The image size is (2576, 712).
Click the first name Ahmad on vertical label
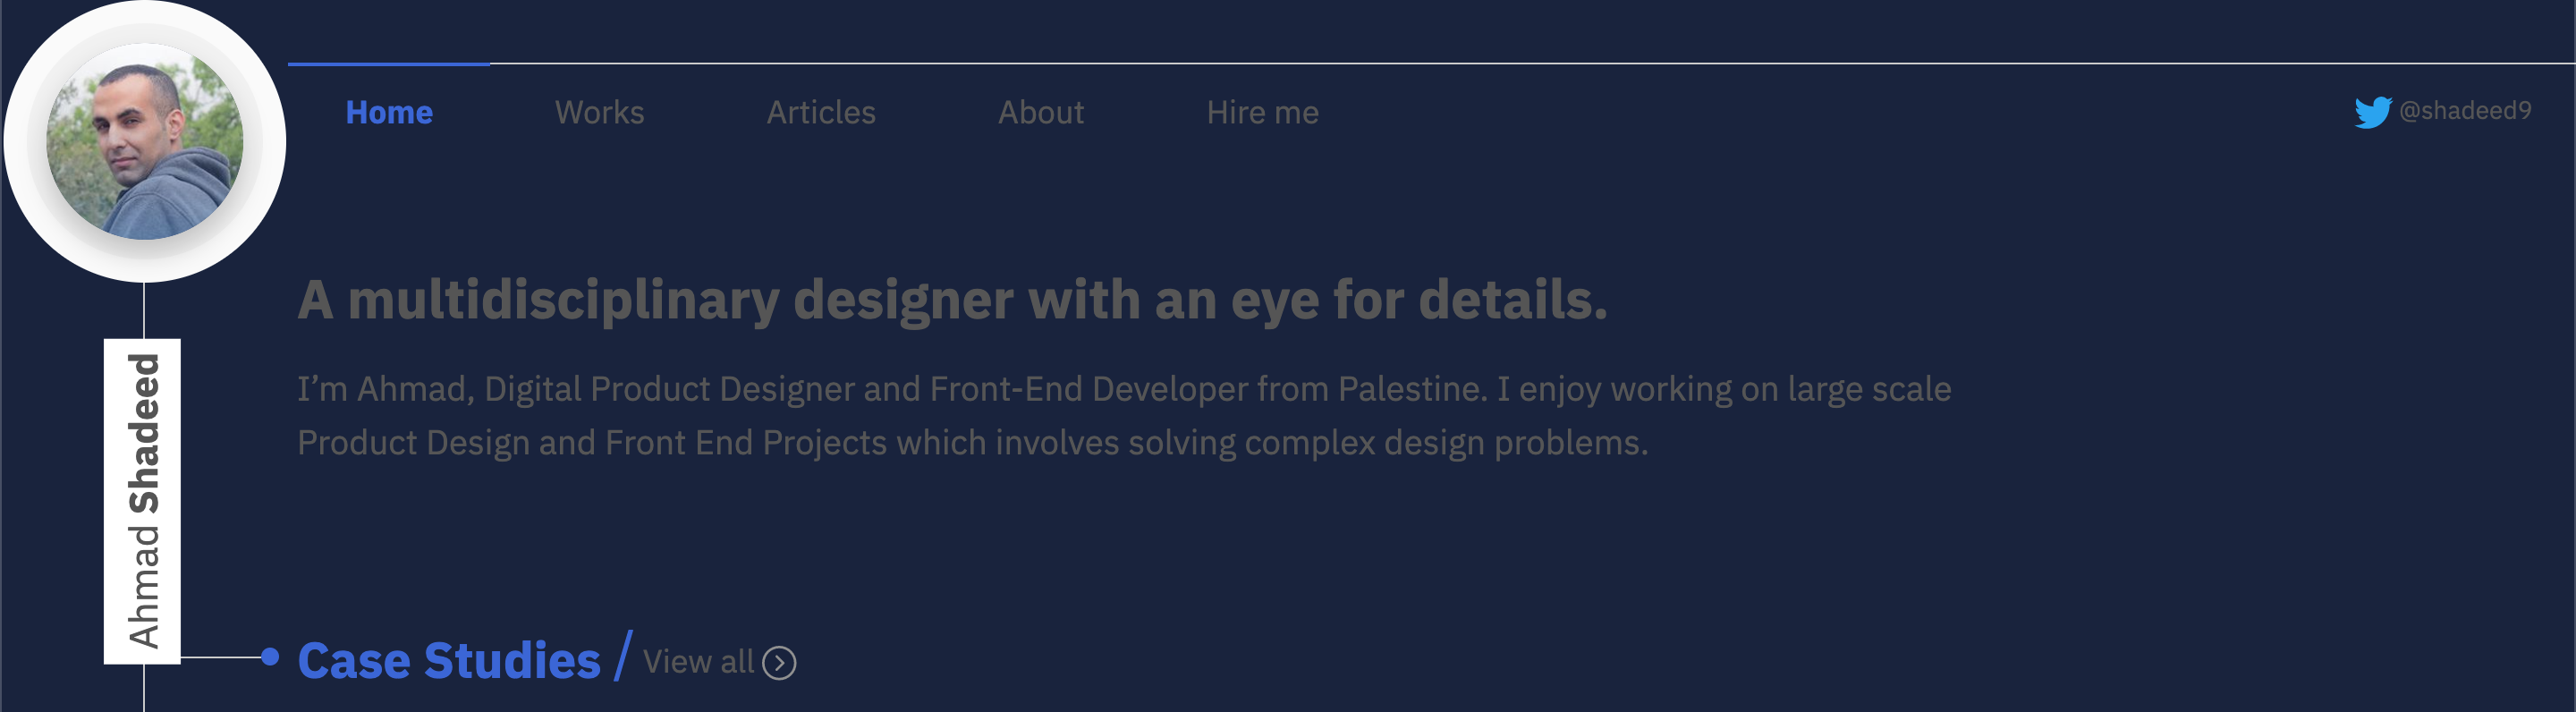click(x=144, y=587)
